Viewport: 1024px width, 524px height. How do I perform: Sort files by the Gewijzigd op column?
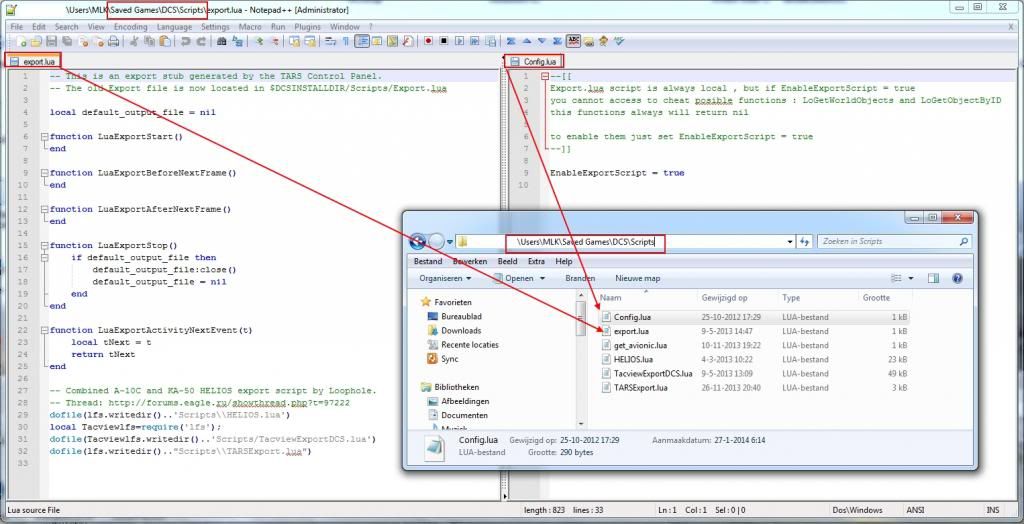point(725,298)
